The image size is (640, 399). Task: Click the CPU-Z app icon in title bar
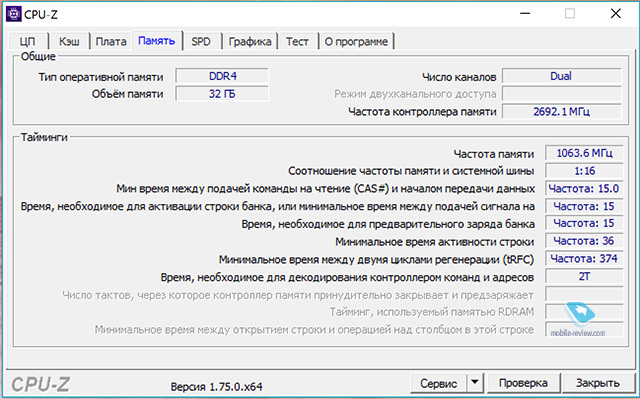[13, 14]
